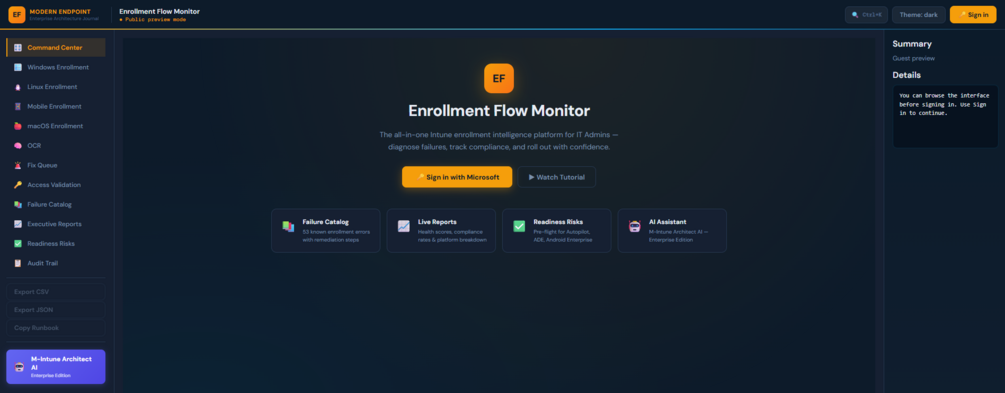1005x393 pixels.
Task: Click the Summary heading in right panel
Action: click(912, 44)
